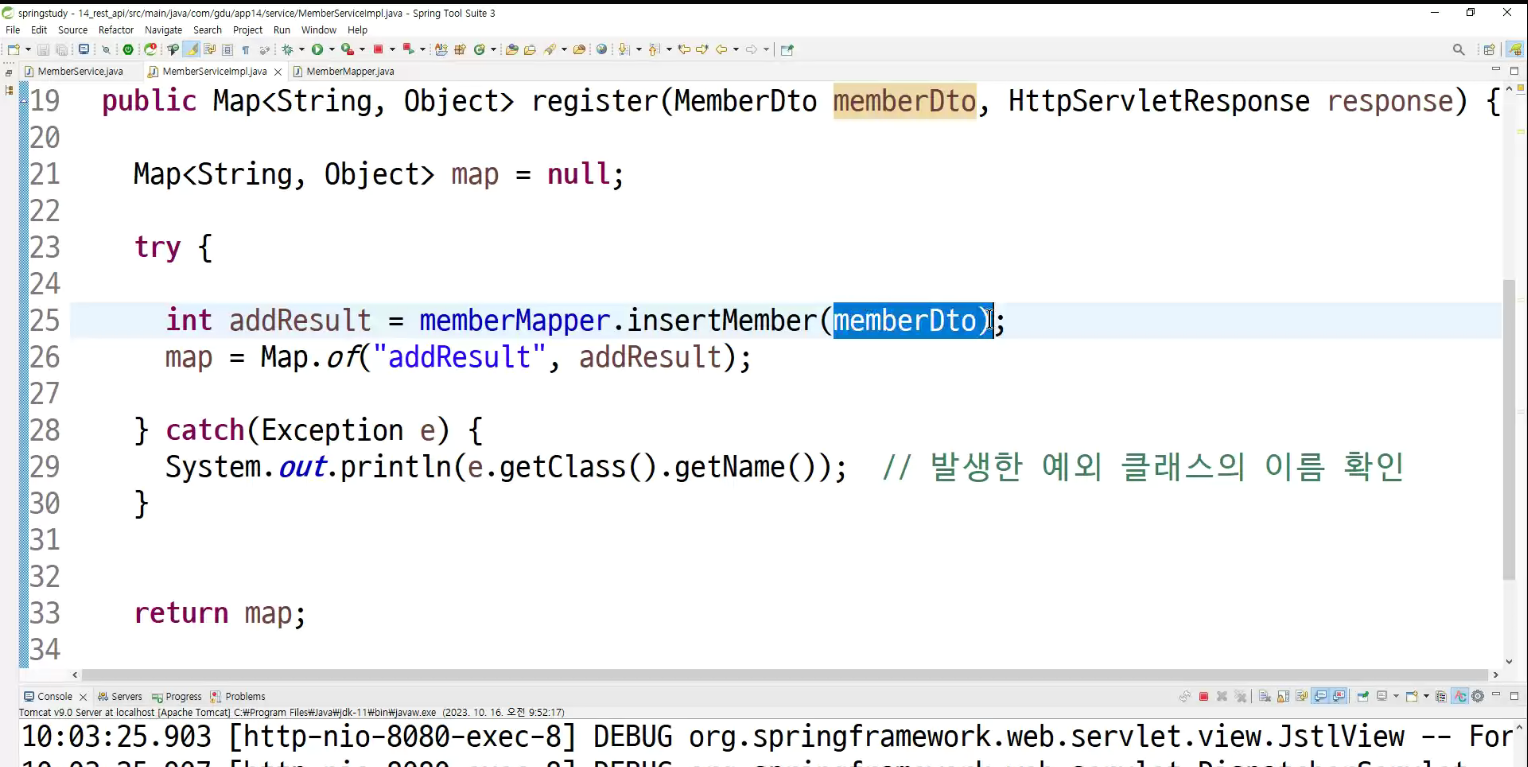Image resolution: width=1528 pixels, height=767 pixels.
Task: Open the Run menu
Action: (282, 30)
